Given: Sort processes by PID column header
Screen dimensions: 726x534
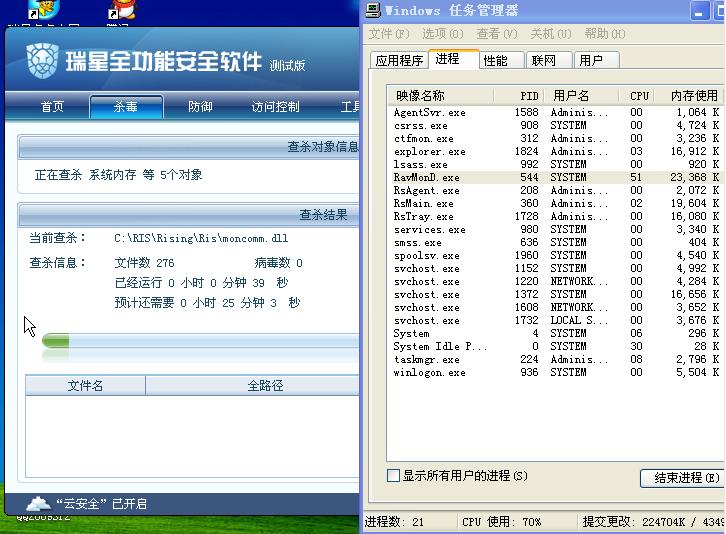Looking at the screenshot, I should tap(519, 96).
